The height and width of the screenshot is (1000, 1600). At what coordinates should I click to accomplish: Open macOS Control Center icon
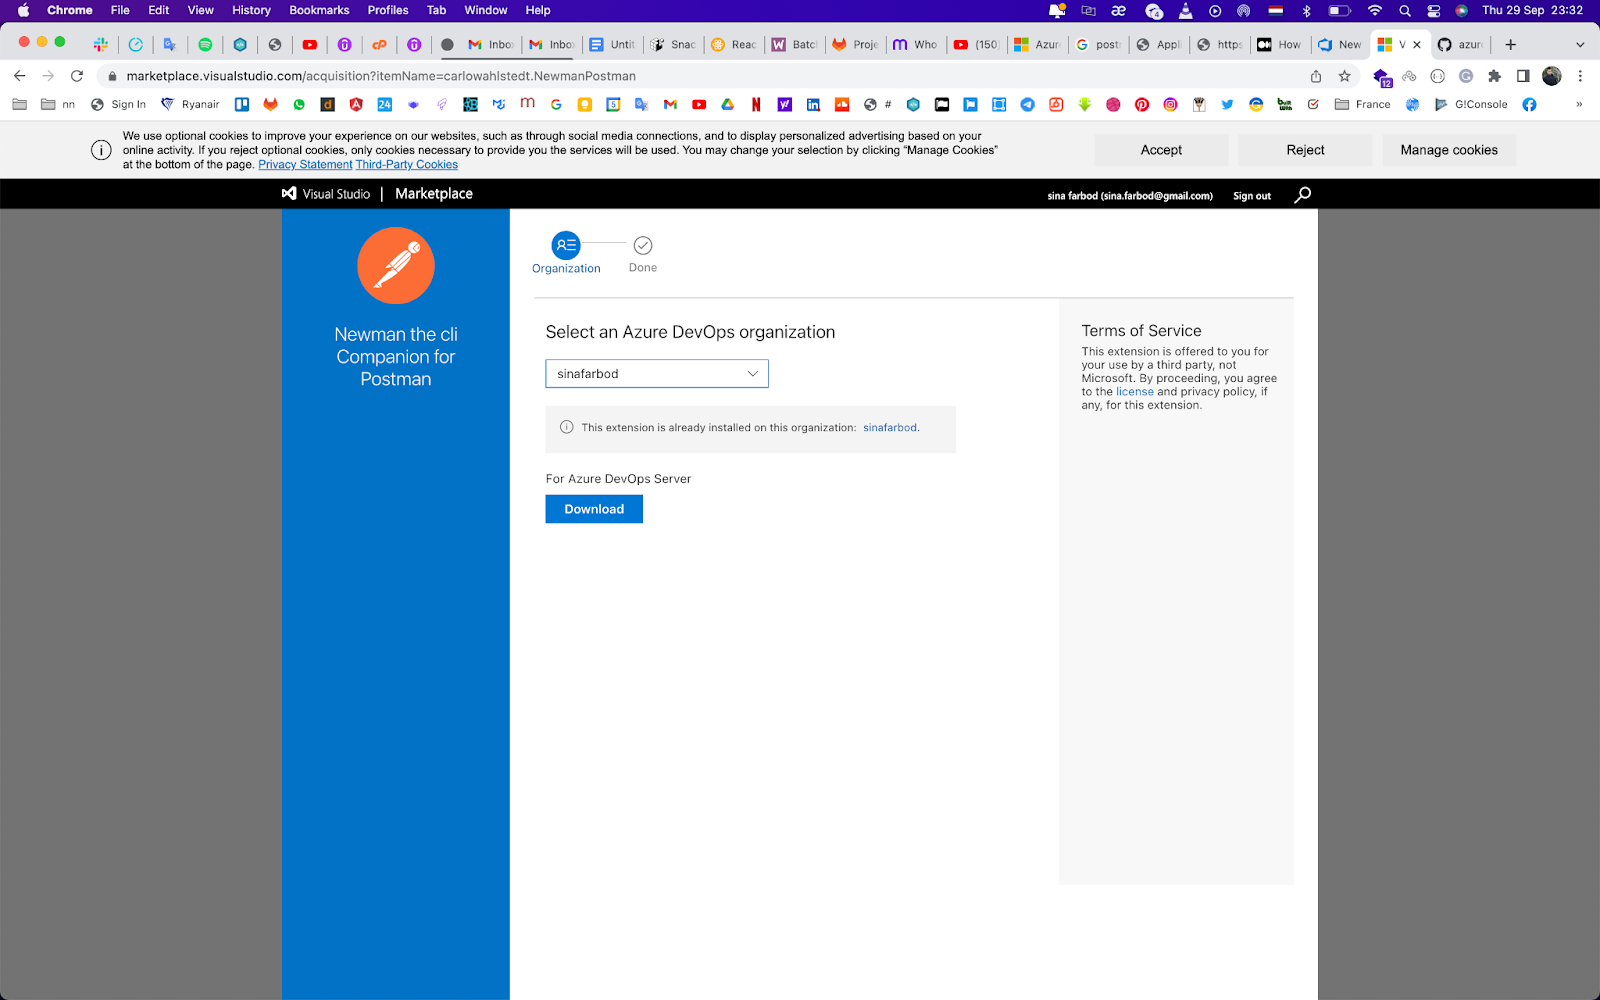point(1434,10)
